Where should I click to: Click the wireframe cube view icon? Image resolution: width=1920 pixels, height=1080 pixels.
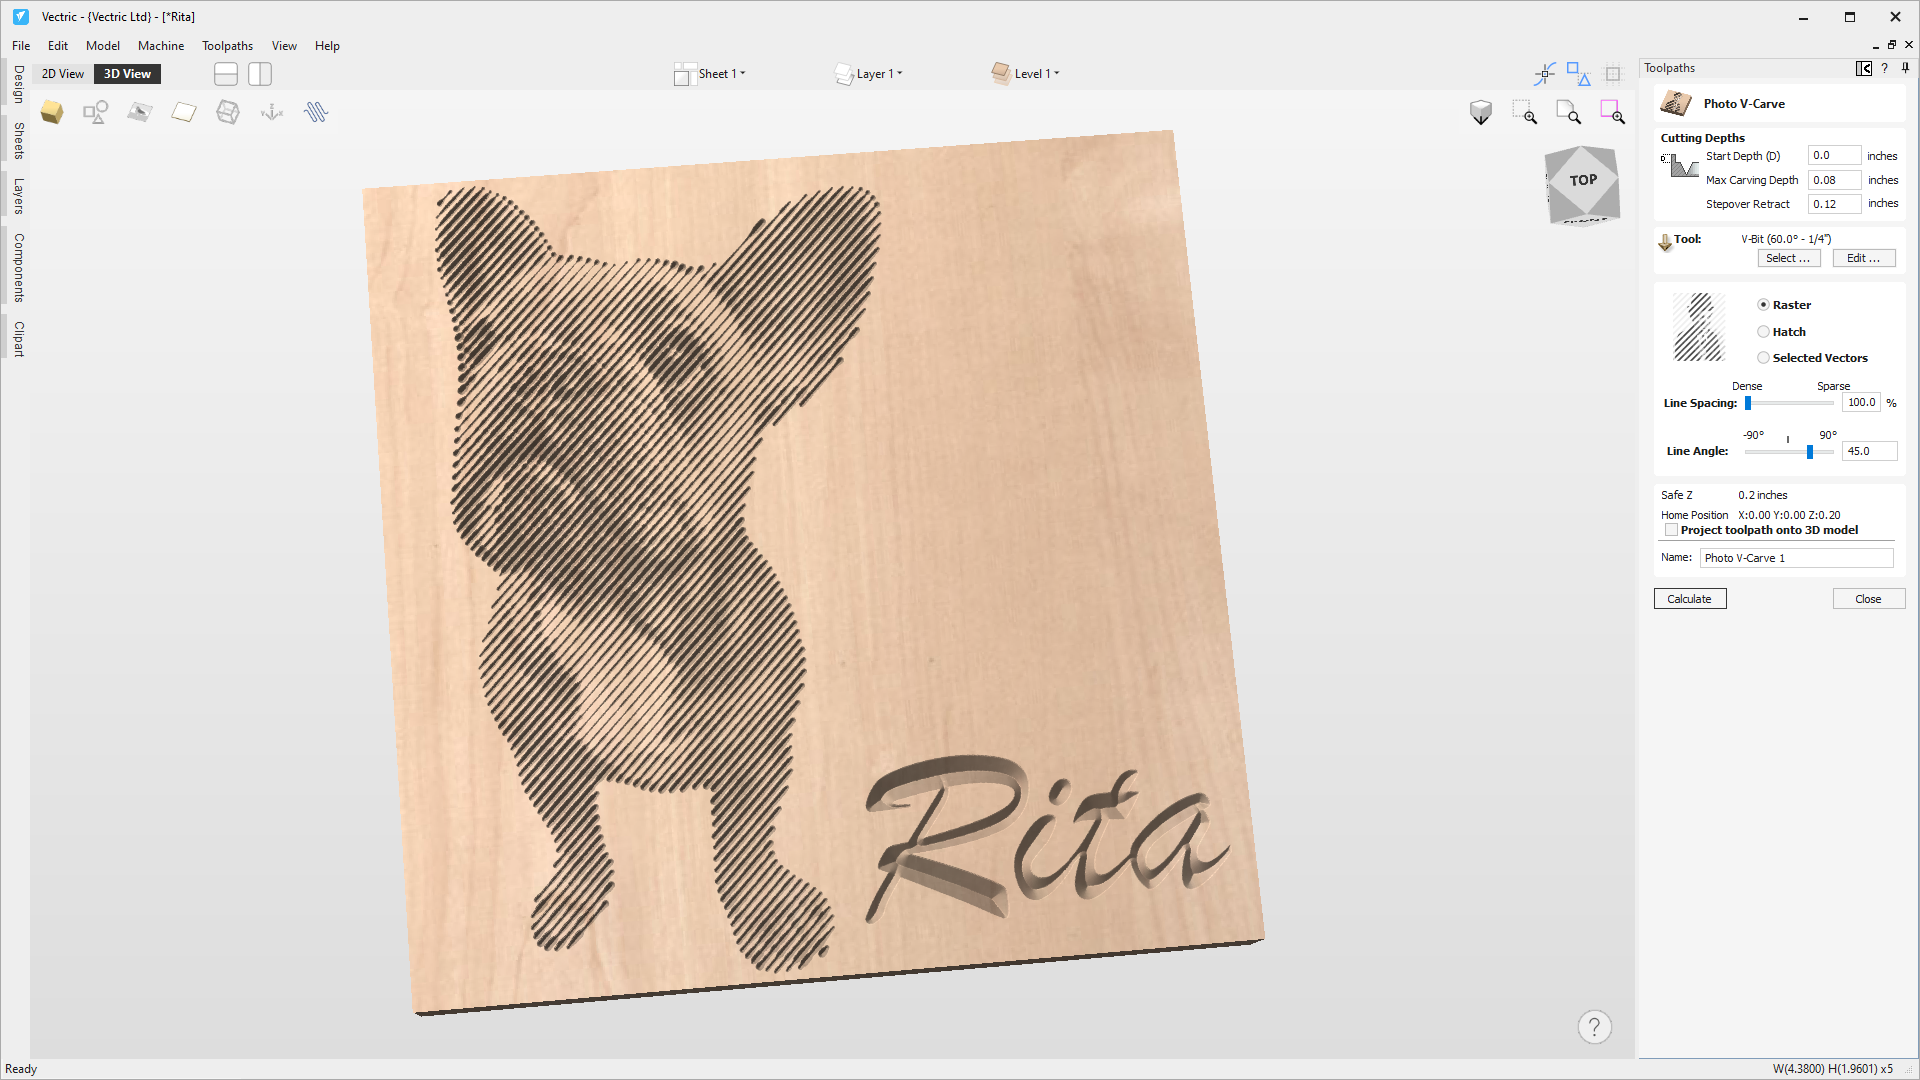[x=228, y=112]
